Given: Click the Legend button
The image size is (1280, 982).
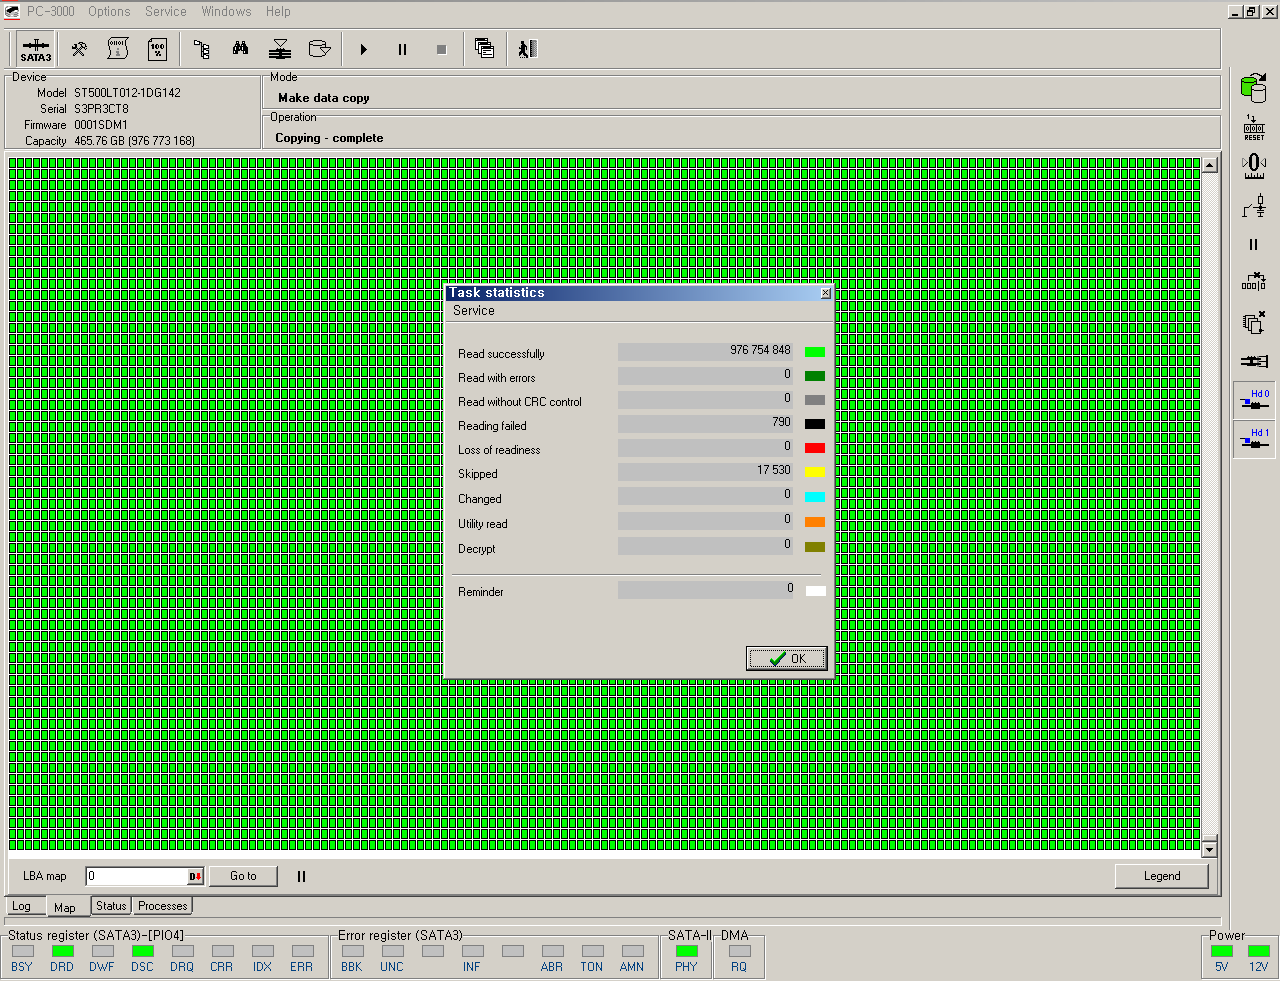Looking at the screenshot, I should tap(1161, 876).
